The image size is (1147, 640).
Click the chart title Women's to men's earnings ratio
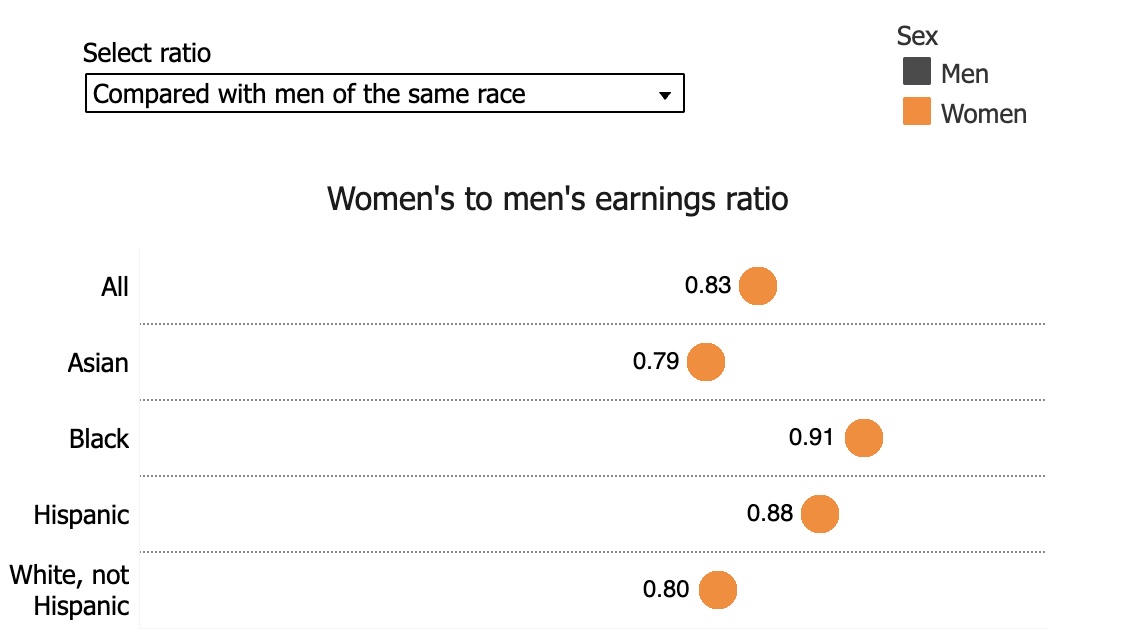click(558, 199)
